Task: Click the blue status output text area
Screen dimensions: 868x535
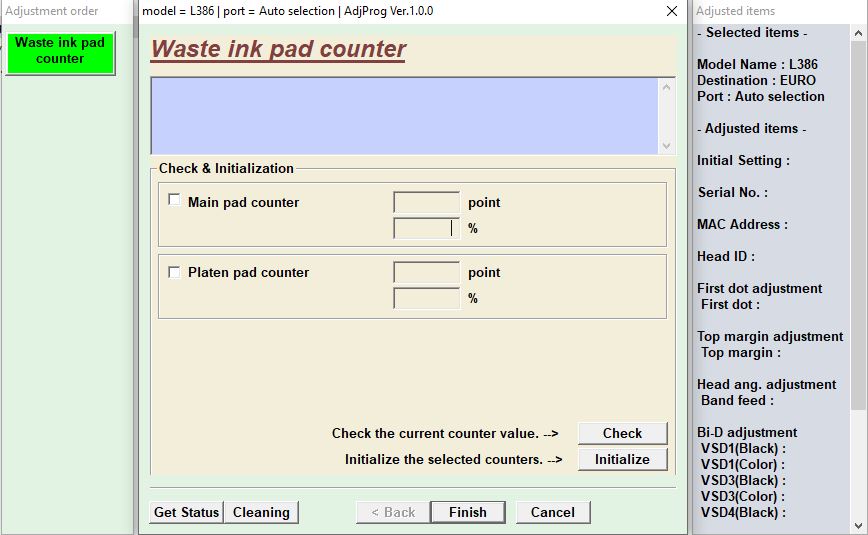Action: point(405,116)
